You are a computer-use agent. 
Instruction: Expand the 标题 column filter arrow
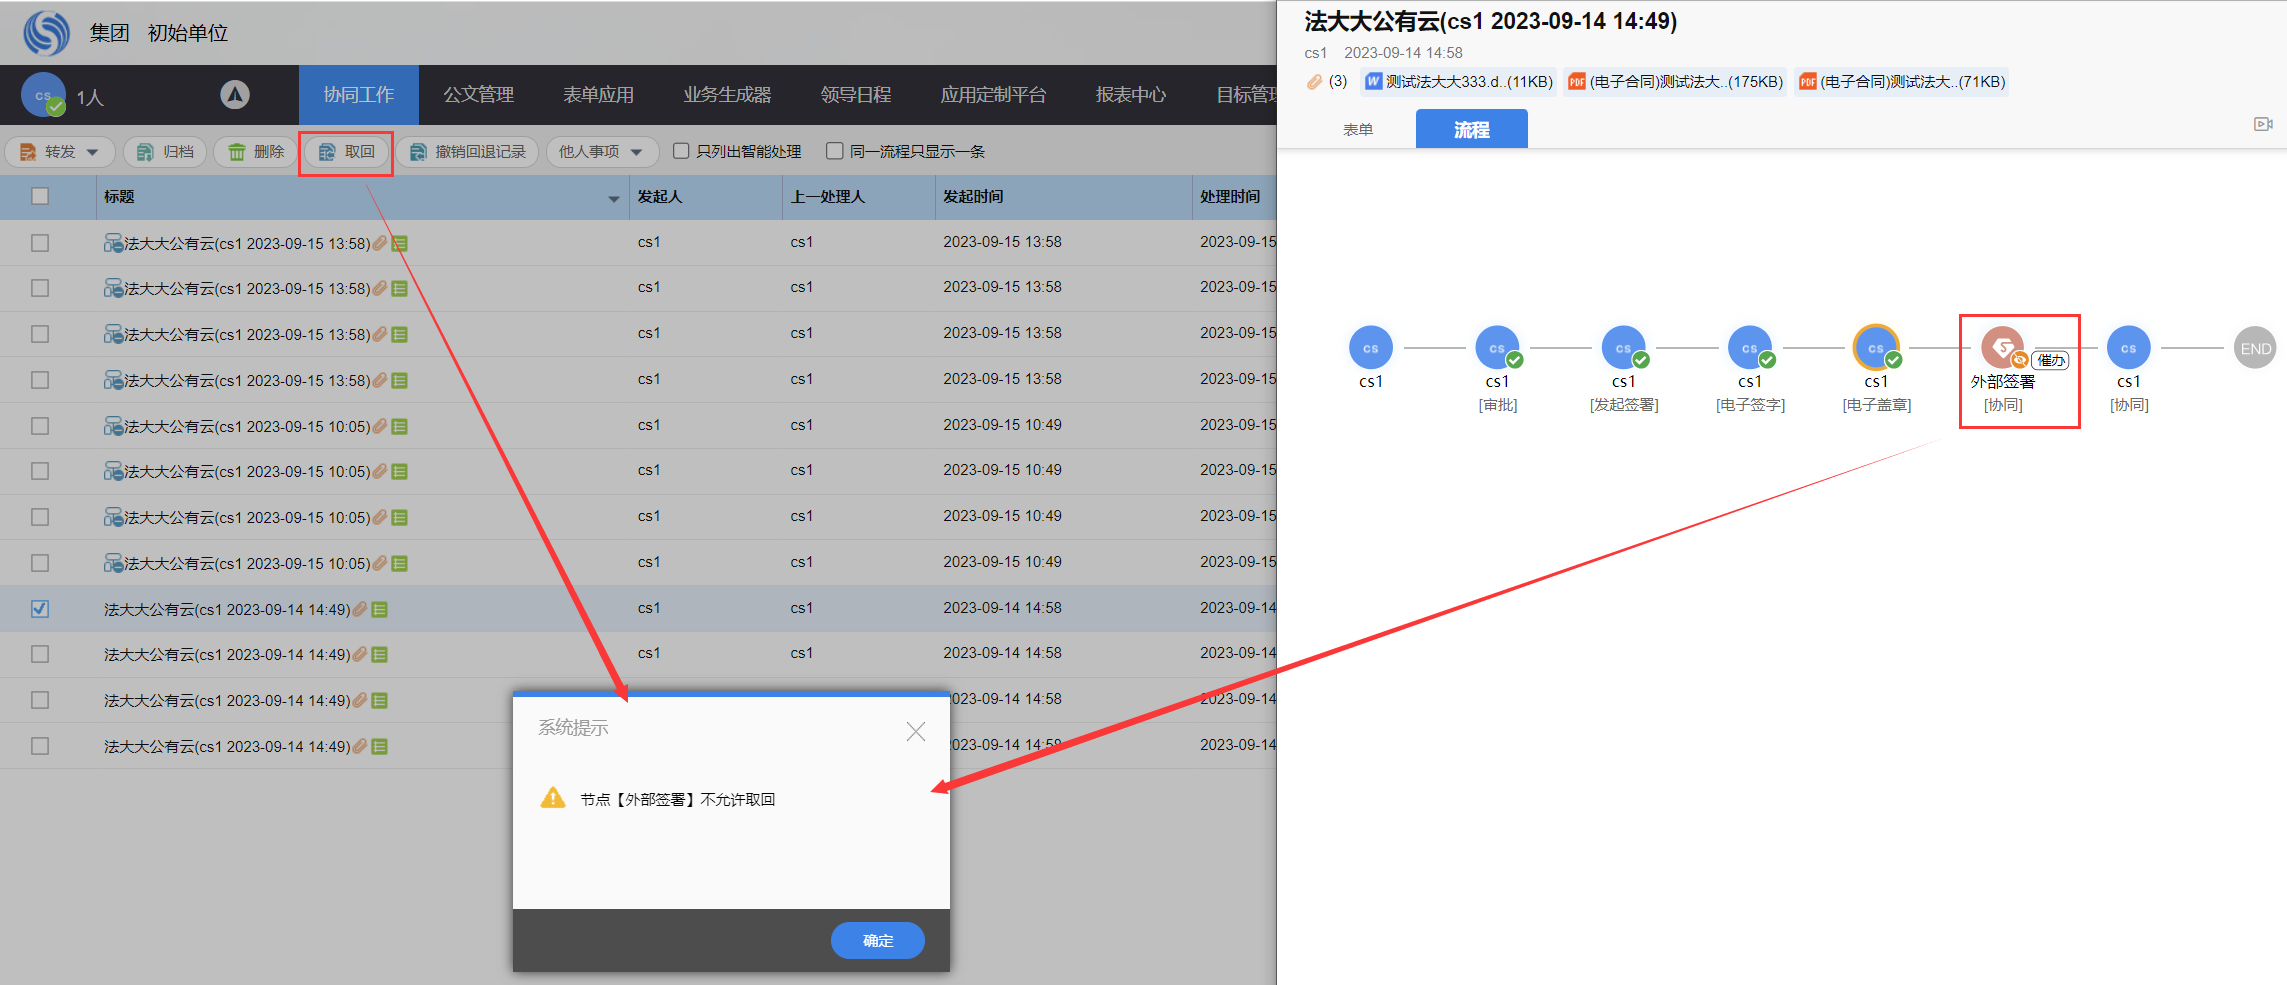tap(613, 199)
